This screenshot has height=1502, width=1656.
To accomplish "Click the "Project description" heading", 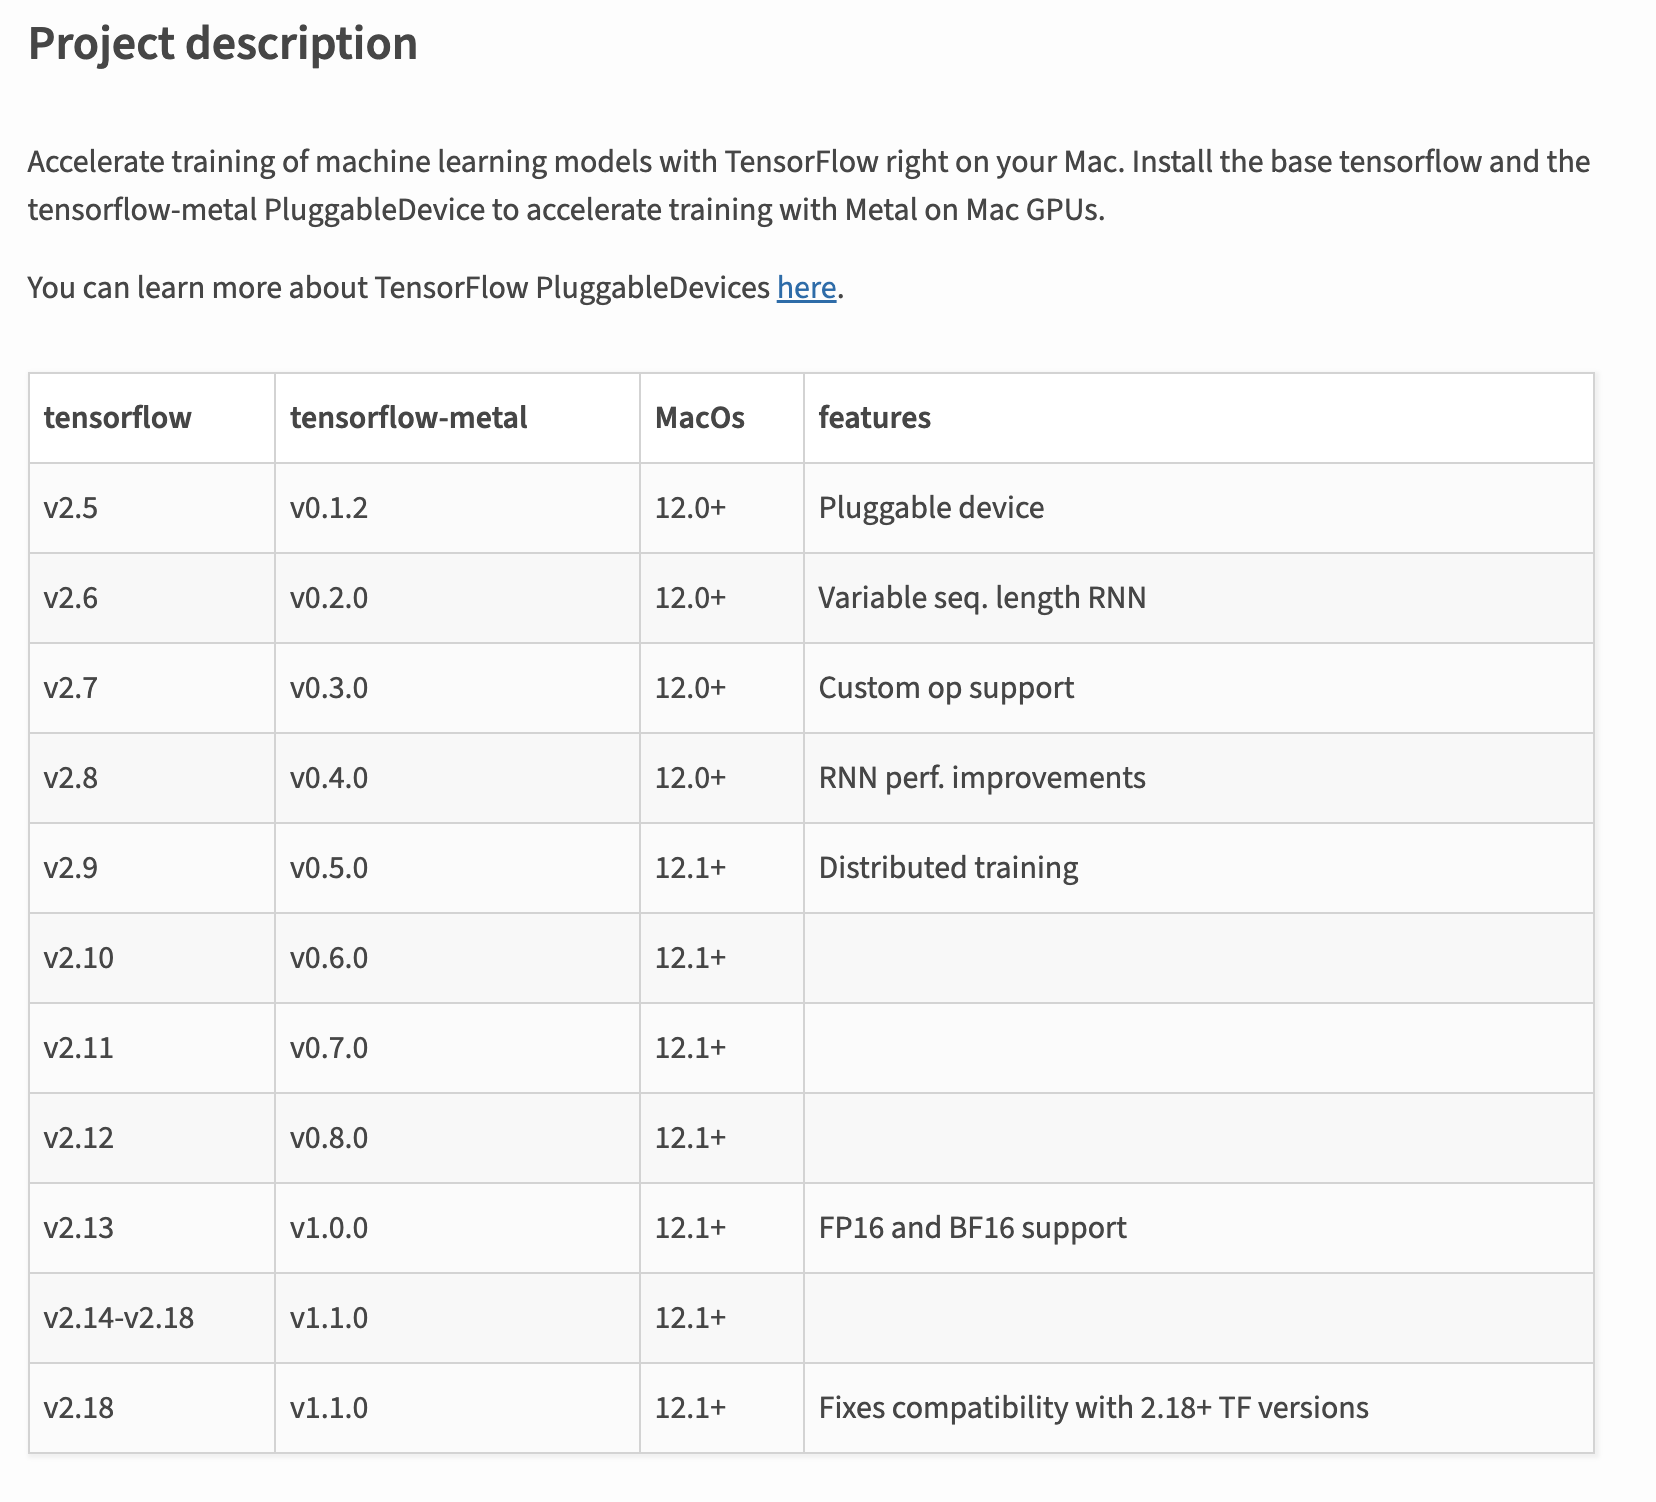I will pyautogui.click(x=222, y=44).
